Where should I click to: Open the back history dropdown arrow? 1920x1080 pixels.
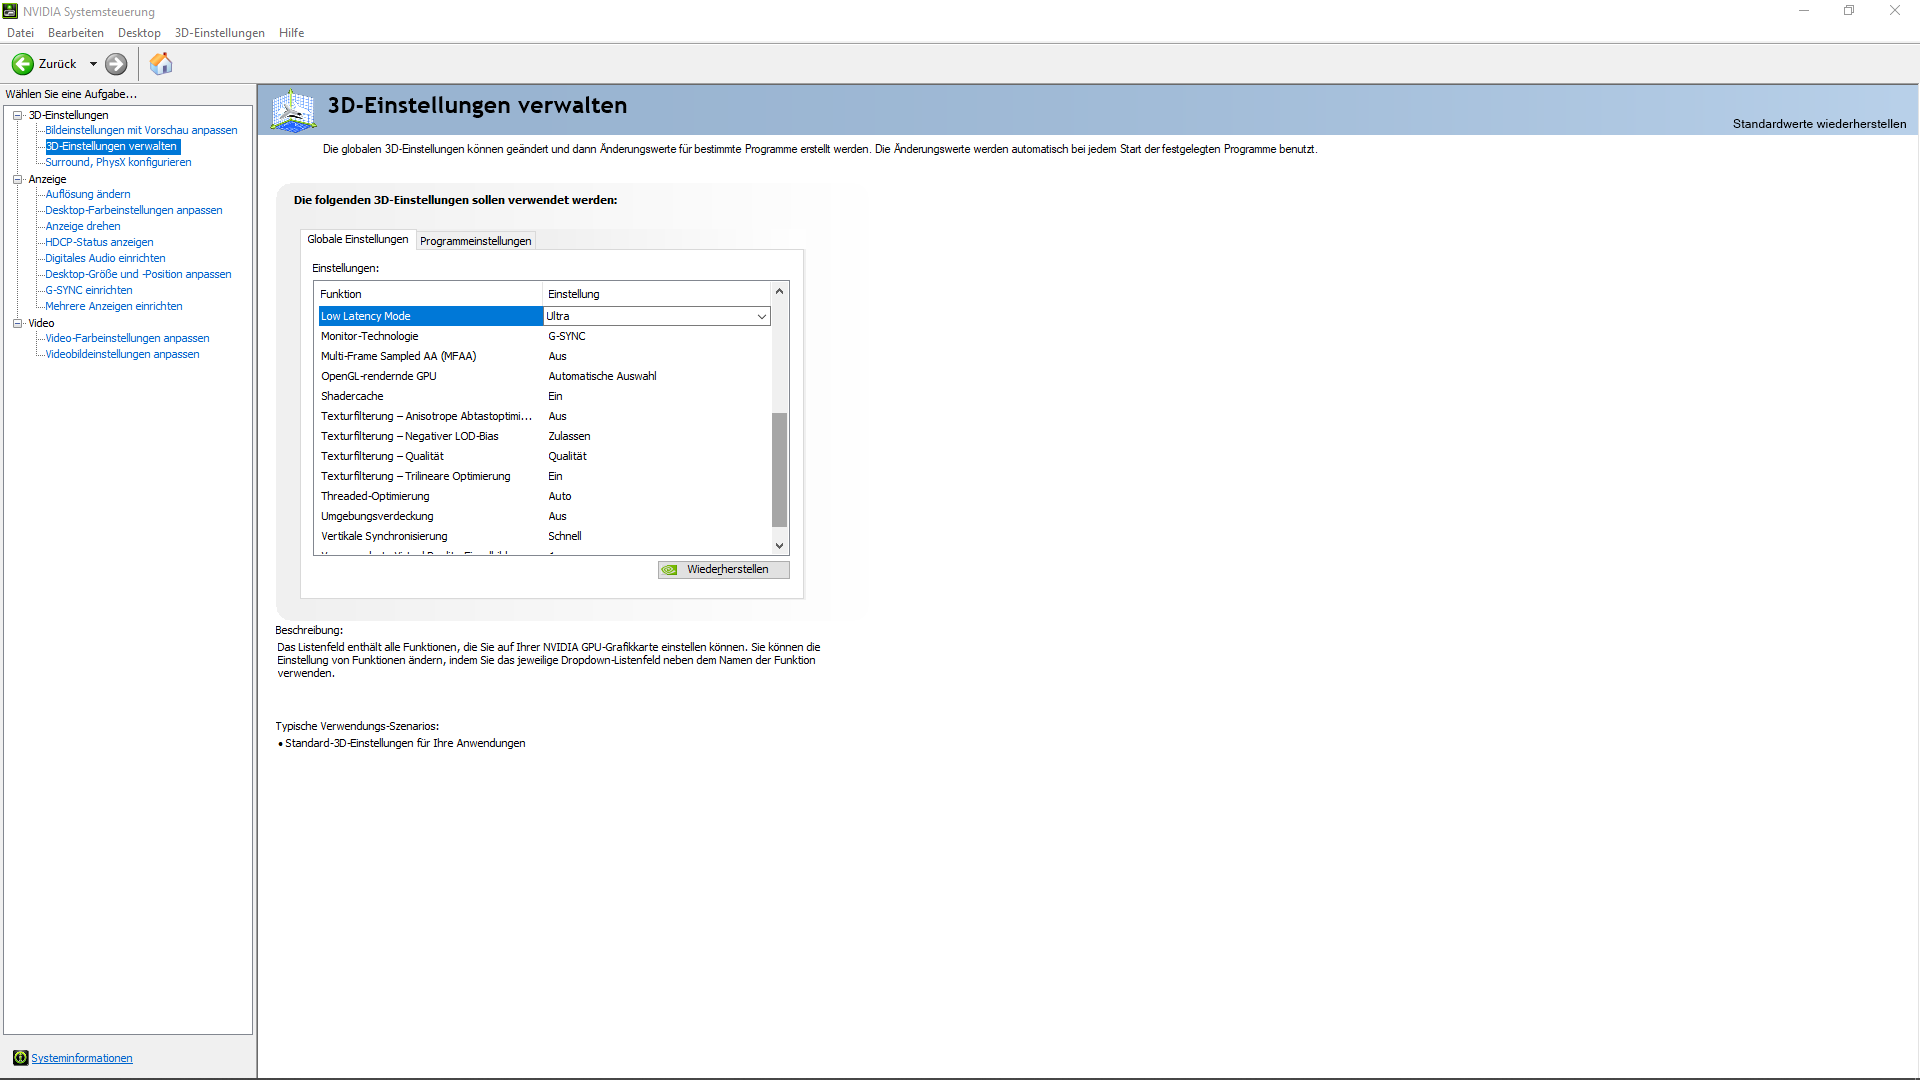tap(93, 64)
